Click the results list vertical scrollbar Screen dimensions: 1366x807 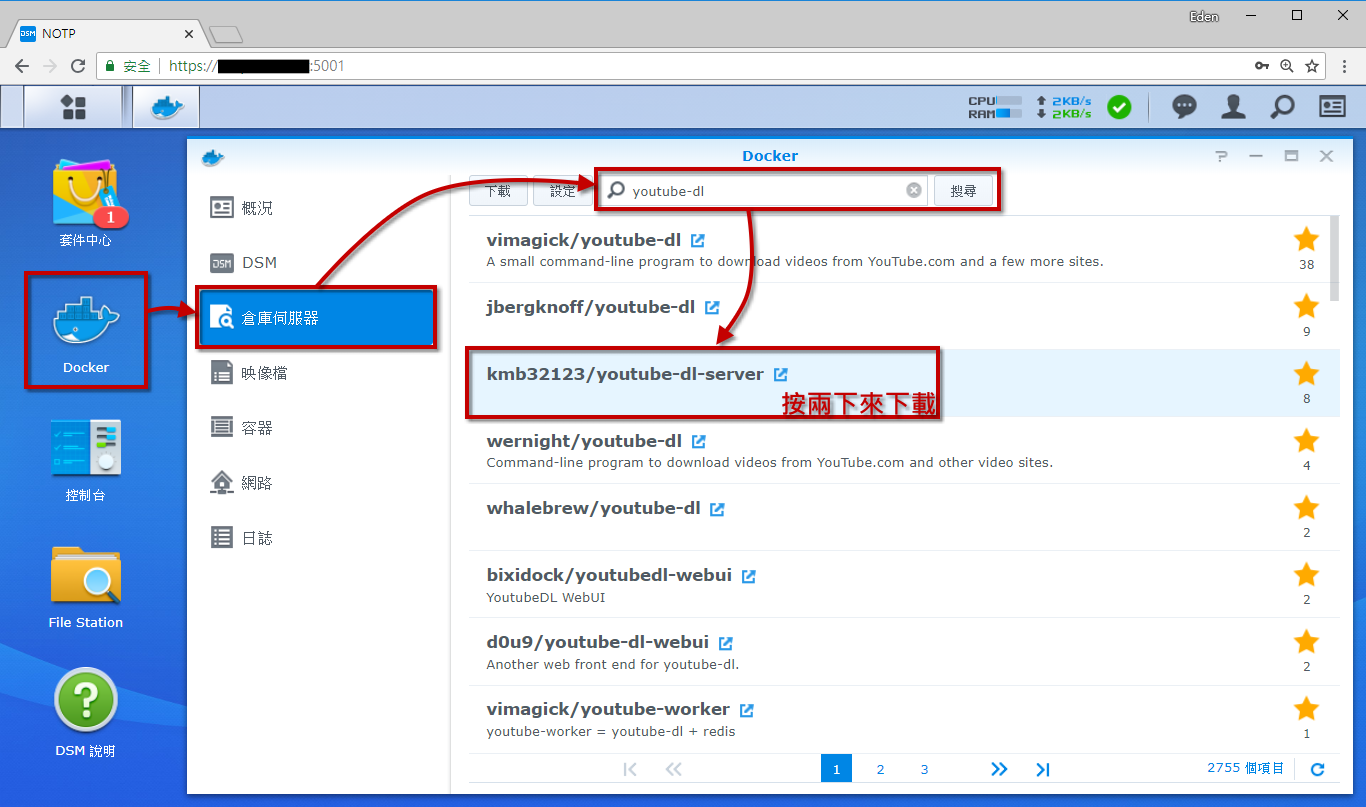click(x=1334, y=258)
